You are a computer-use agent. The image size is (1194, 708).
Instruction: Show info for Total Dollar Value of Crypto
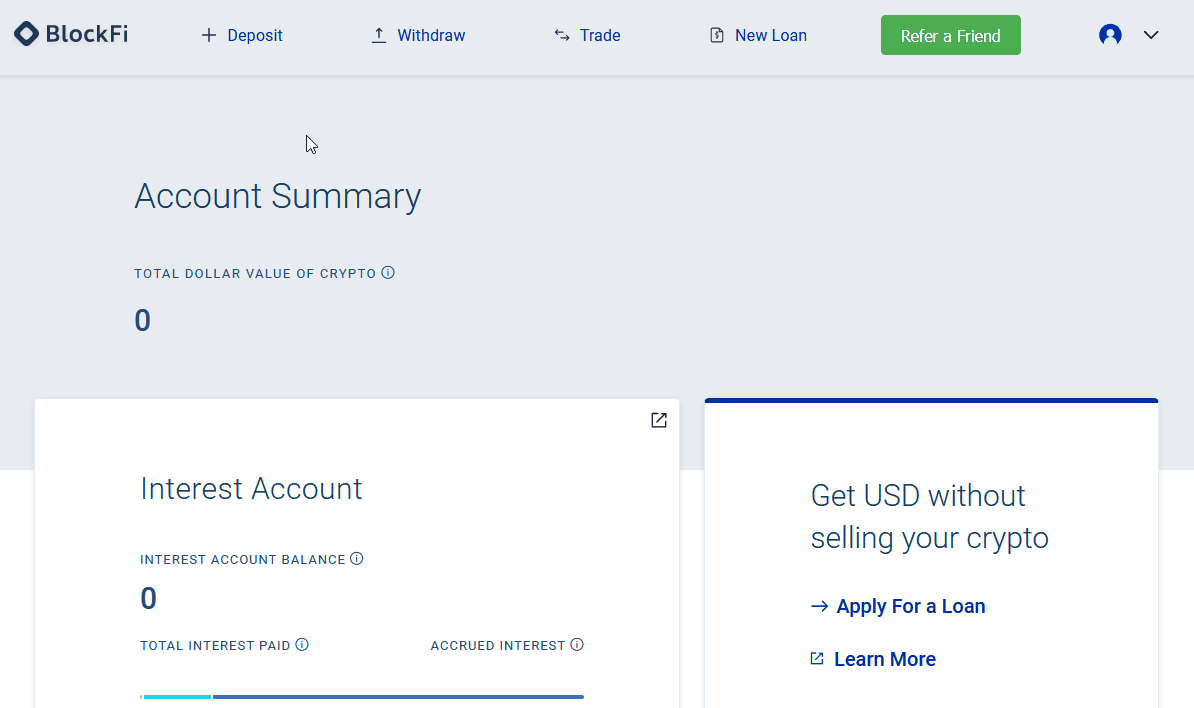pyautogui.click(x=388, y=272)
